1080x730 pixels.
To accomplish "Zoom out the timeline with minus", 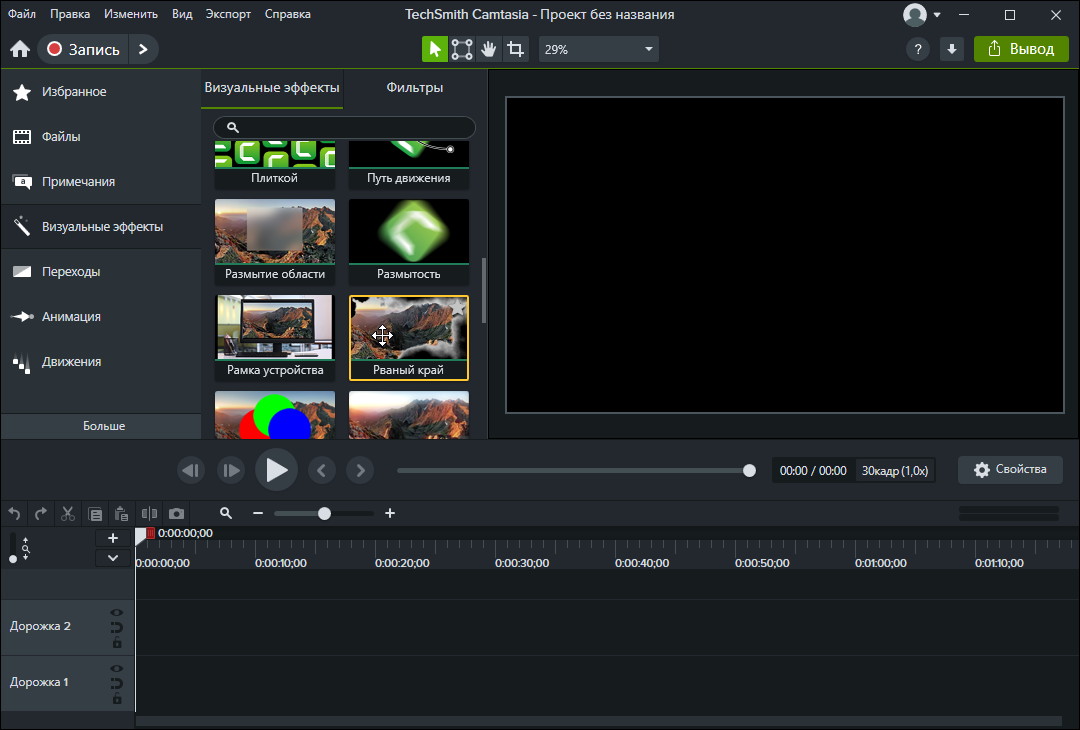I will tap(258, 513).
